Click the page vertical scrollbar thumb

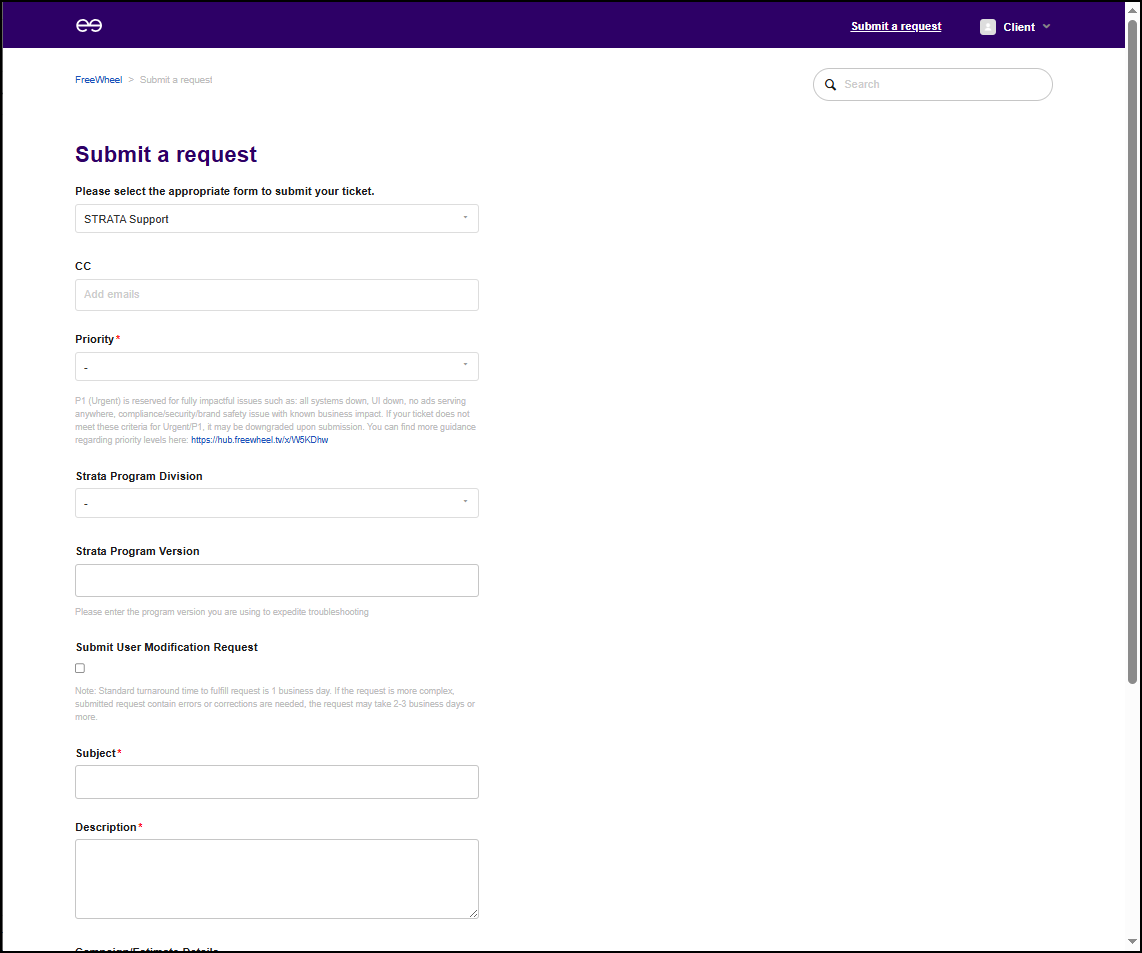click(1133, 352)
